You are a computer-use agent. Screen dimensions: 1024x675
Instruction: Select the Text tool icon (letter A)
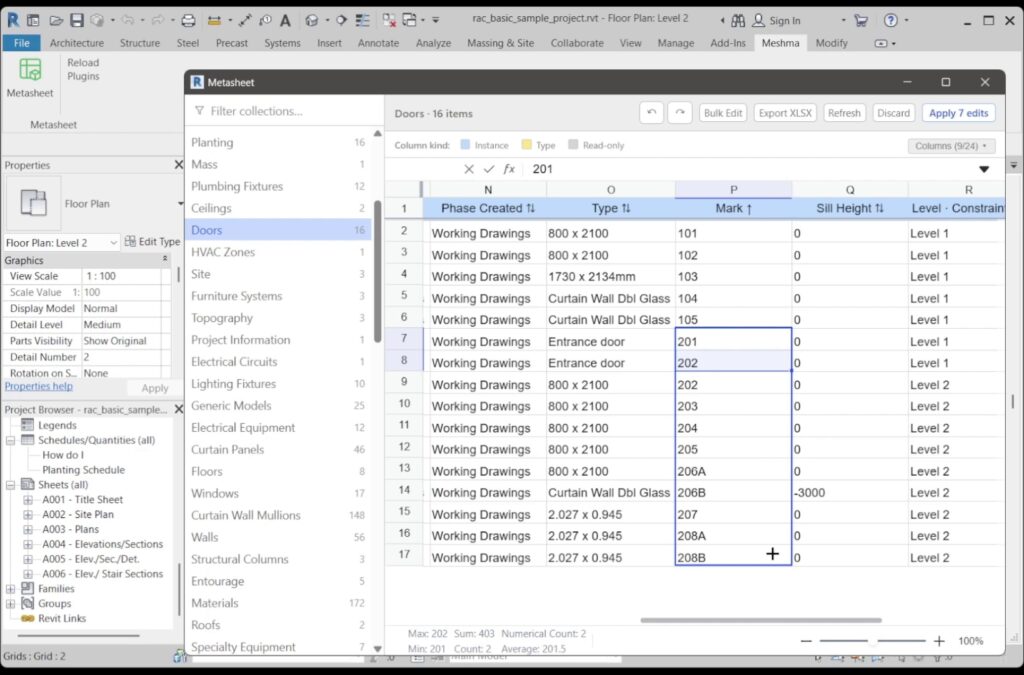coord(285,20)
